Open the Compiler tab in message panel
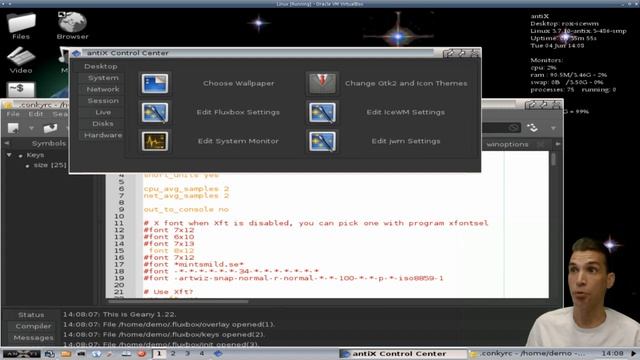 pos(33,326)
